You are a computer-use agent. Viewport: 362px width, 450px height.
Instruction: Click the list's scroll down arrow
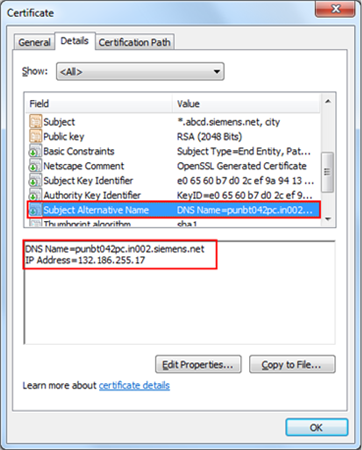click(328, 219)
